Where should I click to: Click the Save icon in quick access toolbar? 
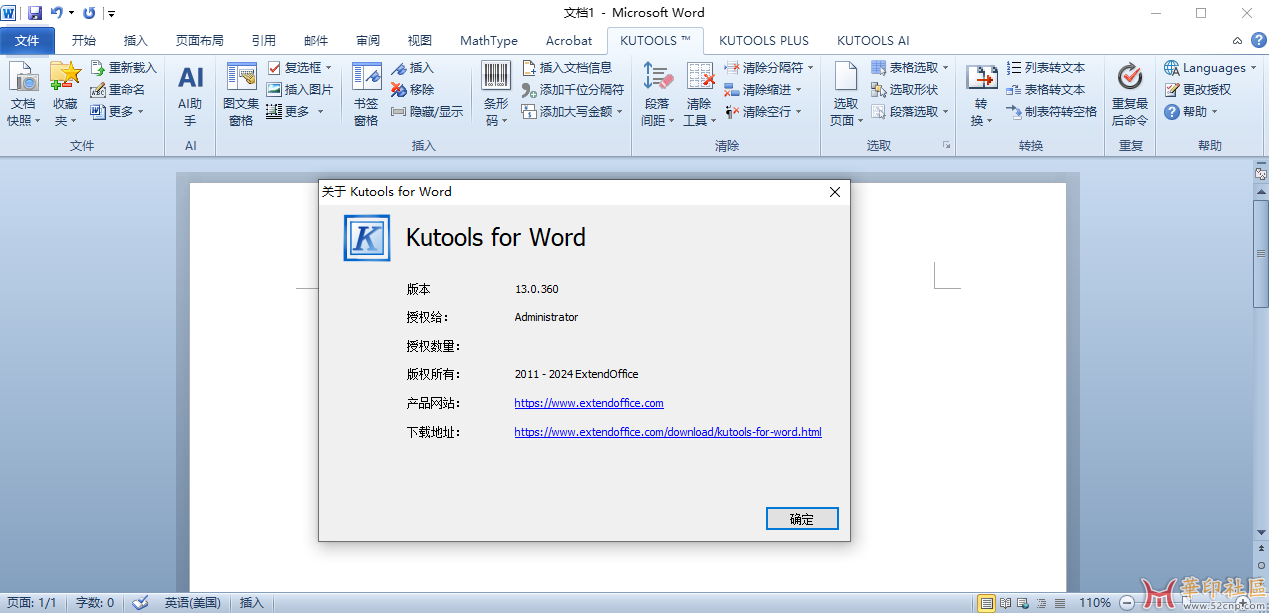(35, 13)
